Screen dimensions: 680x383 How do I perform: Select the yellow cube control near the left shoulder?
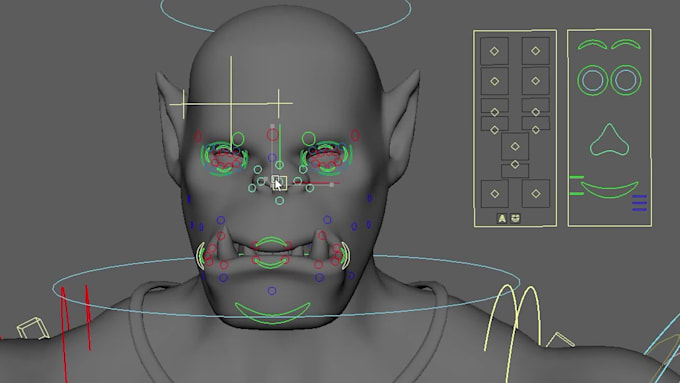point(33,328)
